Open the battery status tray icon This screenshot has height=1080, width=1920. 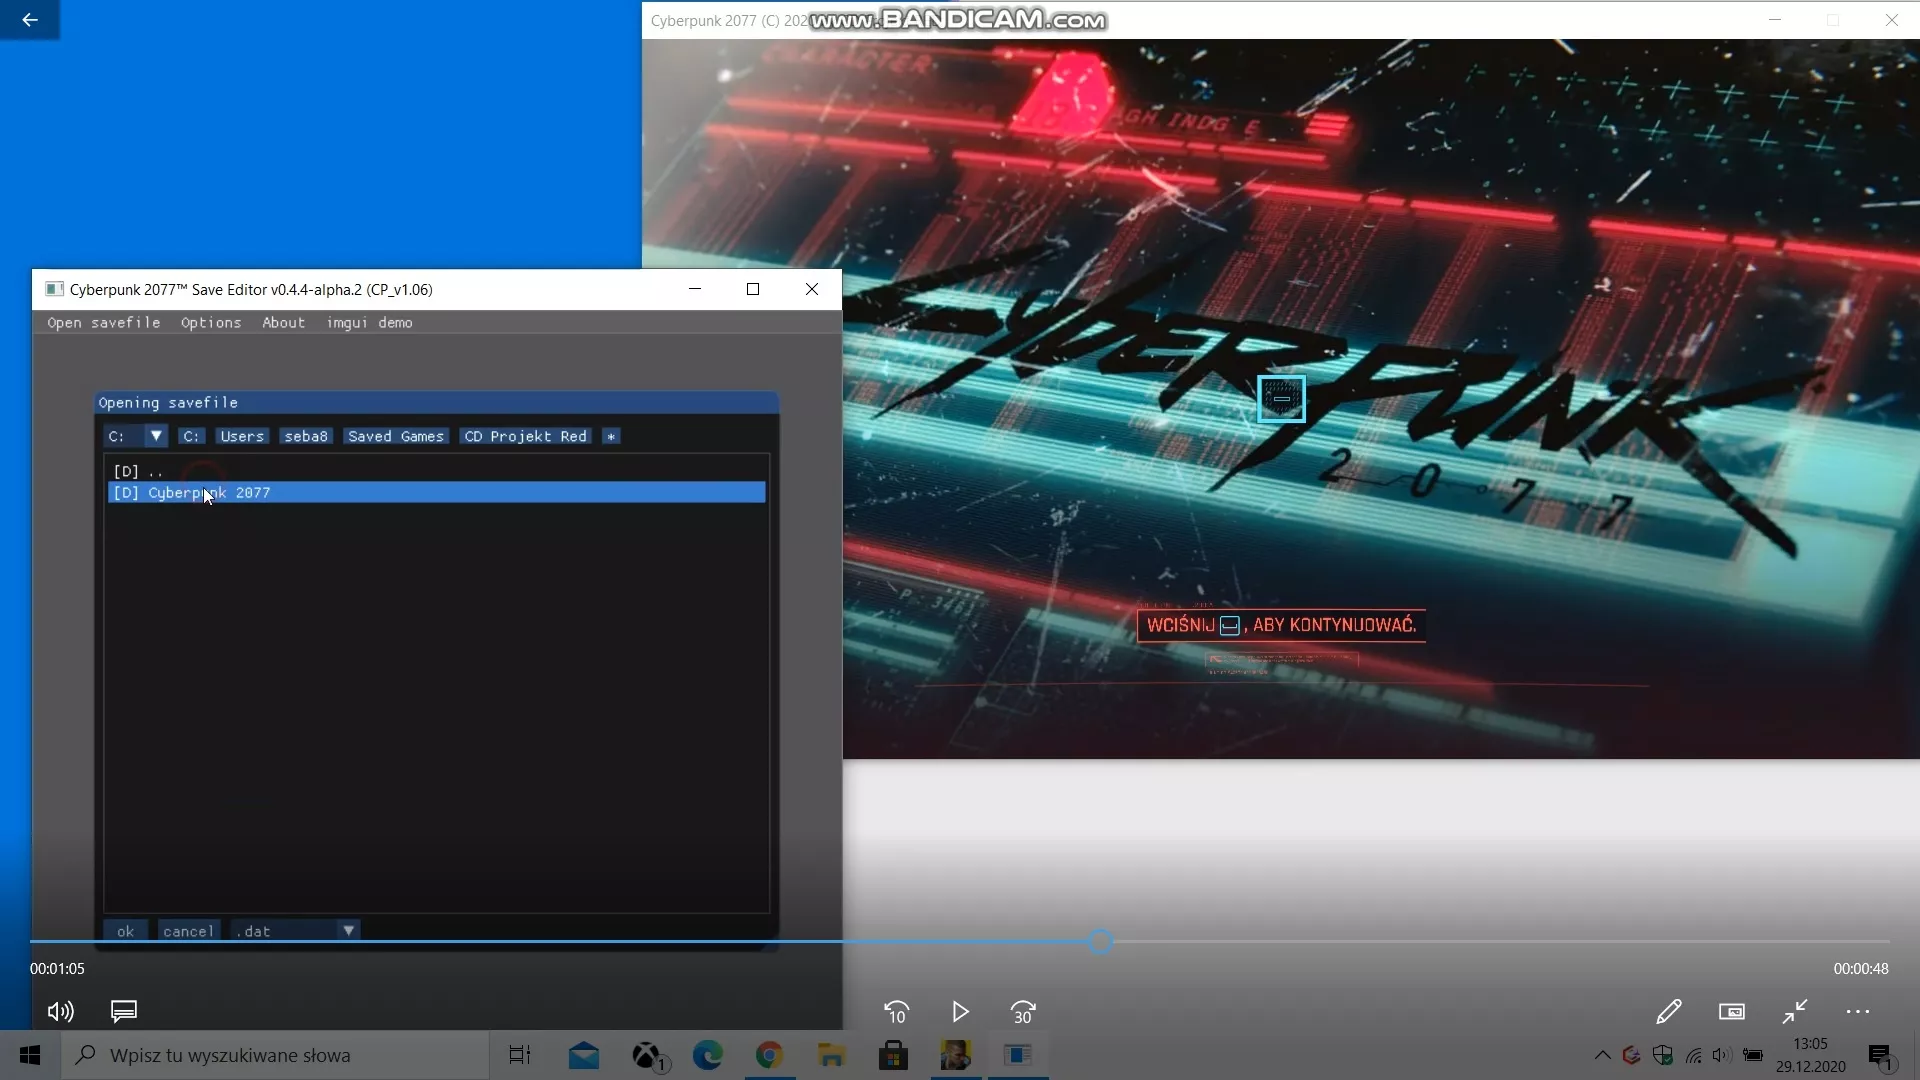(1753, 1055)
